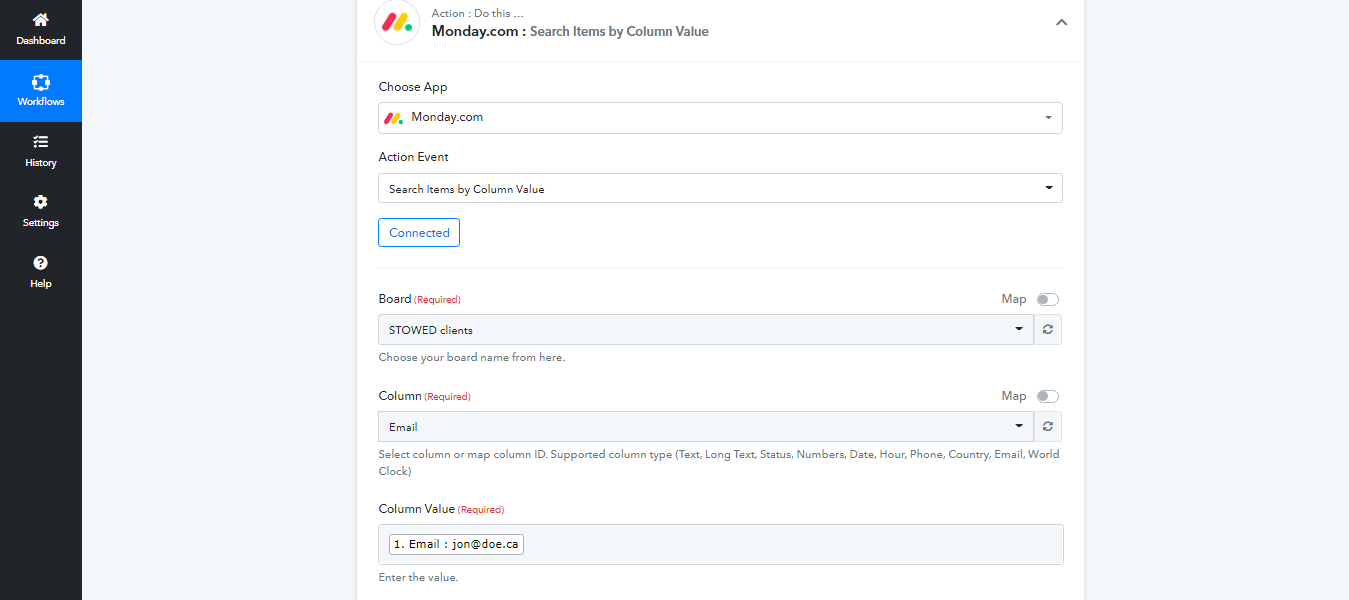Toggle the Map switch for Column
Image resolution: width=1349 pixels, height=600 pixels.
(x=1047, y=396)
